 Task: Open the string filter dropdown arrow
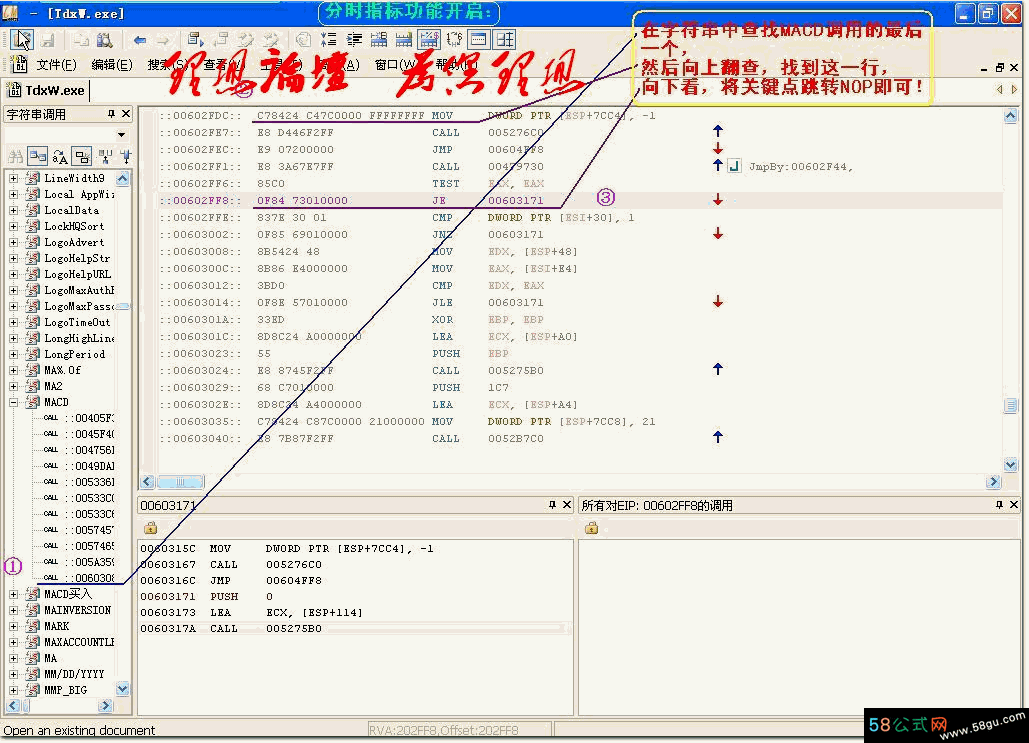tap(121, 135)
